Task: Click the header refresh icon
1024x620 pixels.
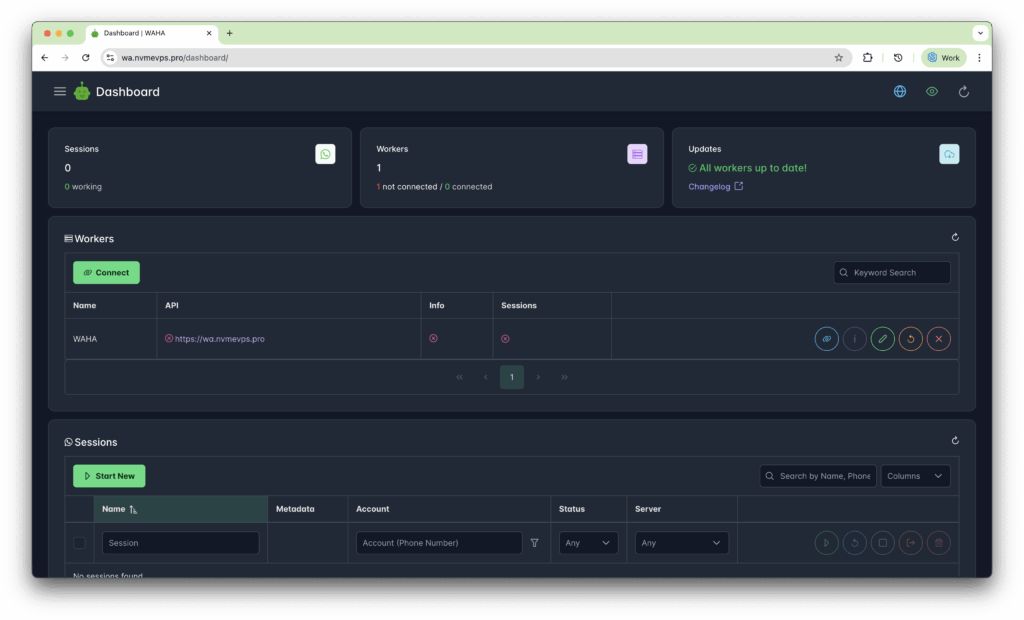Action: click(x=964, y=92)
